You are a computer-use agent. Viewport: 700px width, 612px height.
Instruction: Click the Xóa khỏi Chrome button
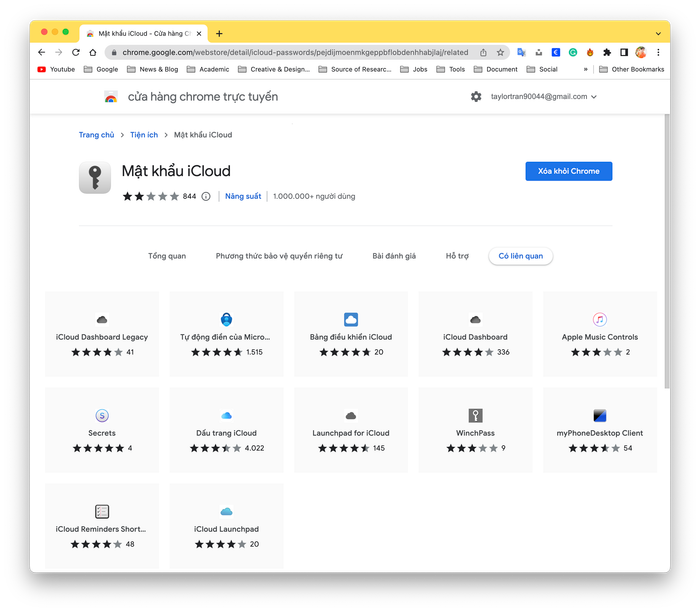[x=568, y=171]
